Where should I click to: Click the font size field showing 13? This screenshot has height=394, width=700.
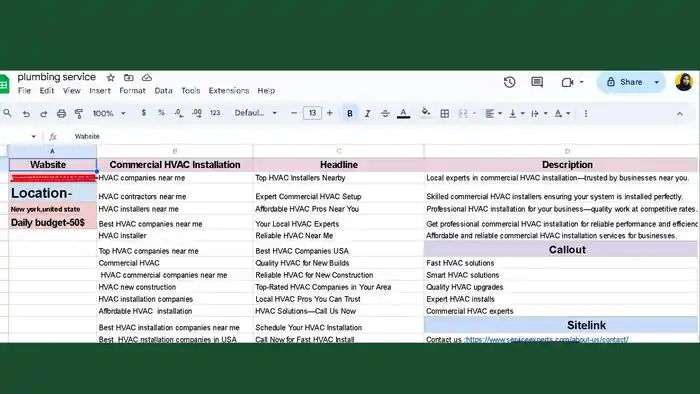point(312,113)
